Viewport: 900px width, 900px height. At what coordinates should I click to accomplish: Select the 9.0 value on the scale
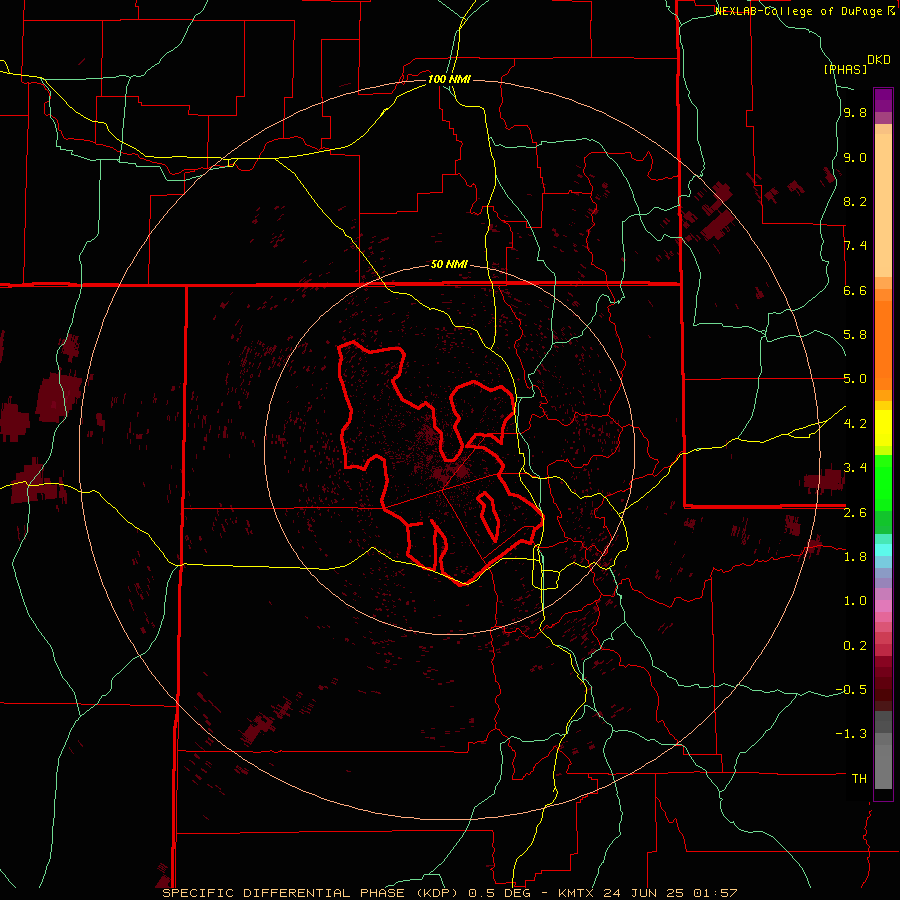855,157
